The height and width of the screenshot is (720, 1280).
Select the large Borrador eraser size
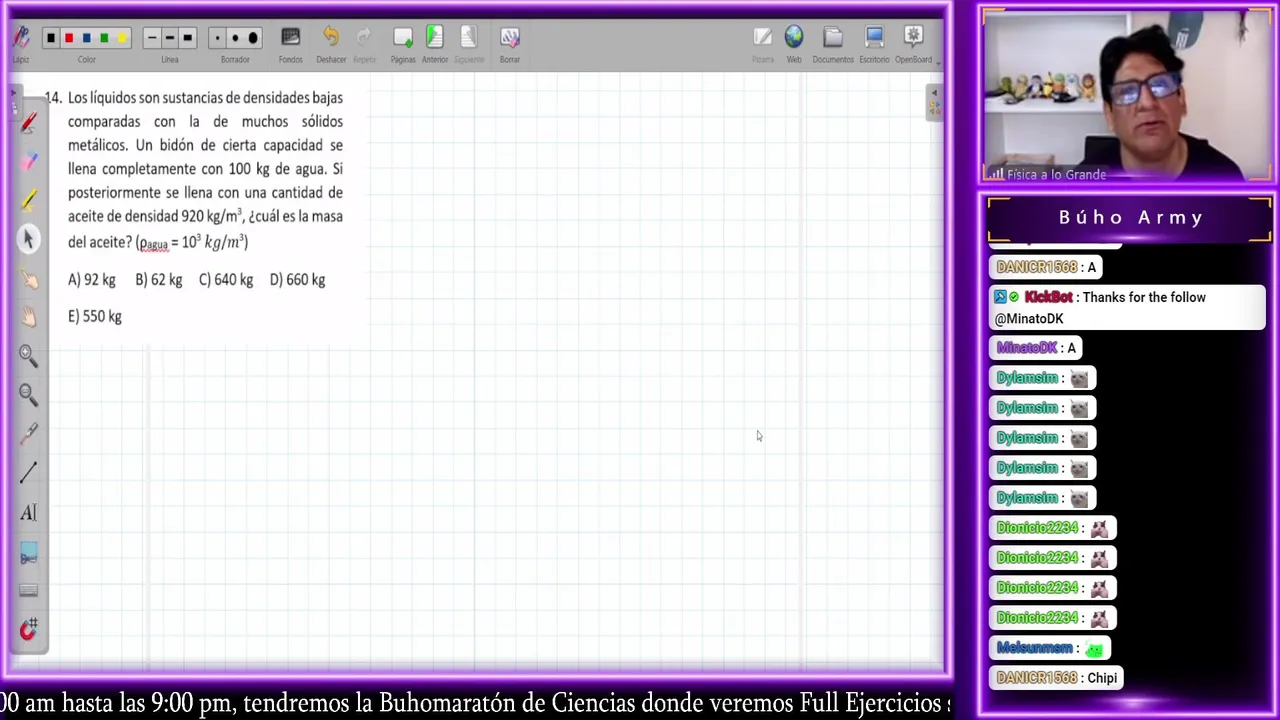click(252, 38)
